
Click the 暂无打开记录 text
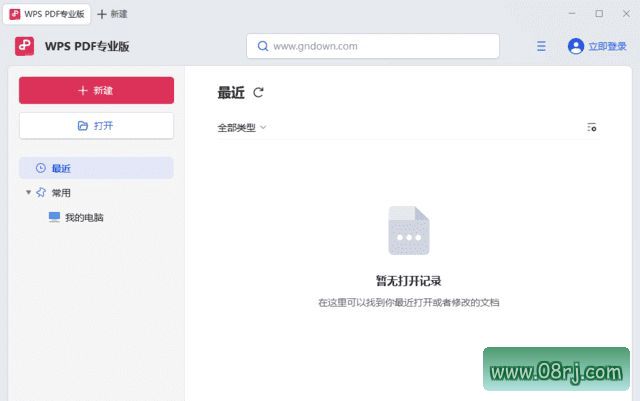(x=409, y=281)
